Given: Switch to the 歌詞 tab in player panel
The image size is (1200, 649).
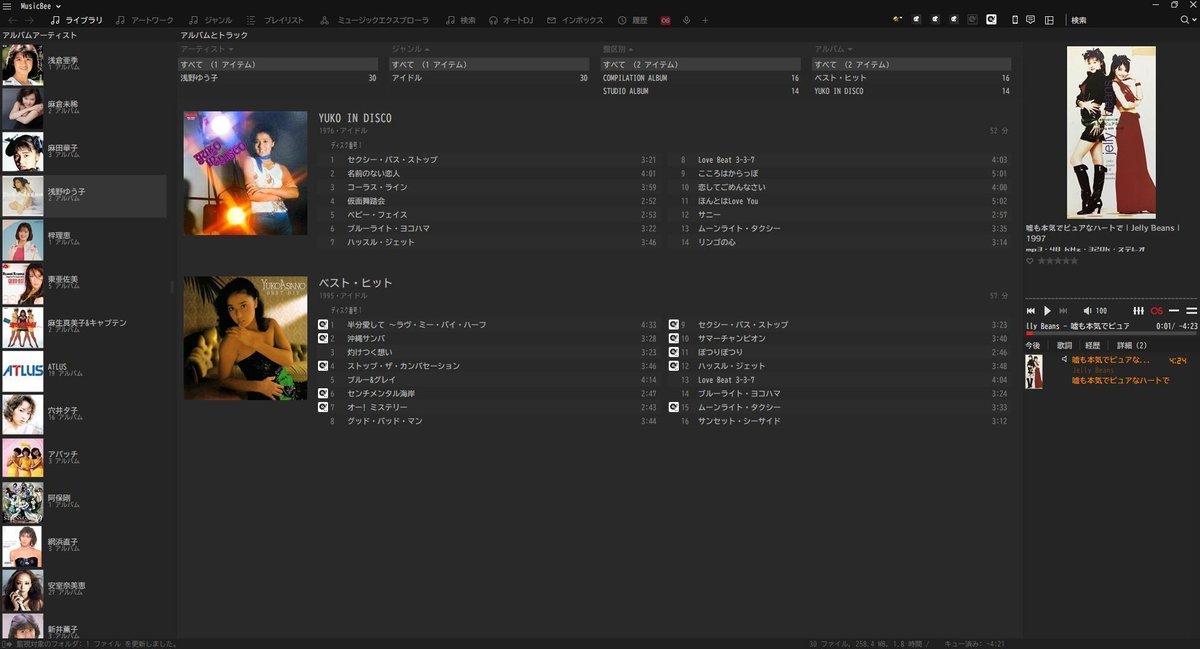Looking at the screenshot, I should [1064, 345].
